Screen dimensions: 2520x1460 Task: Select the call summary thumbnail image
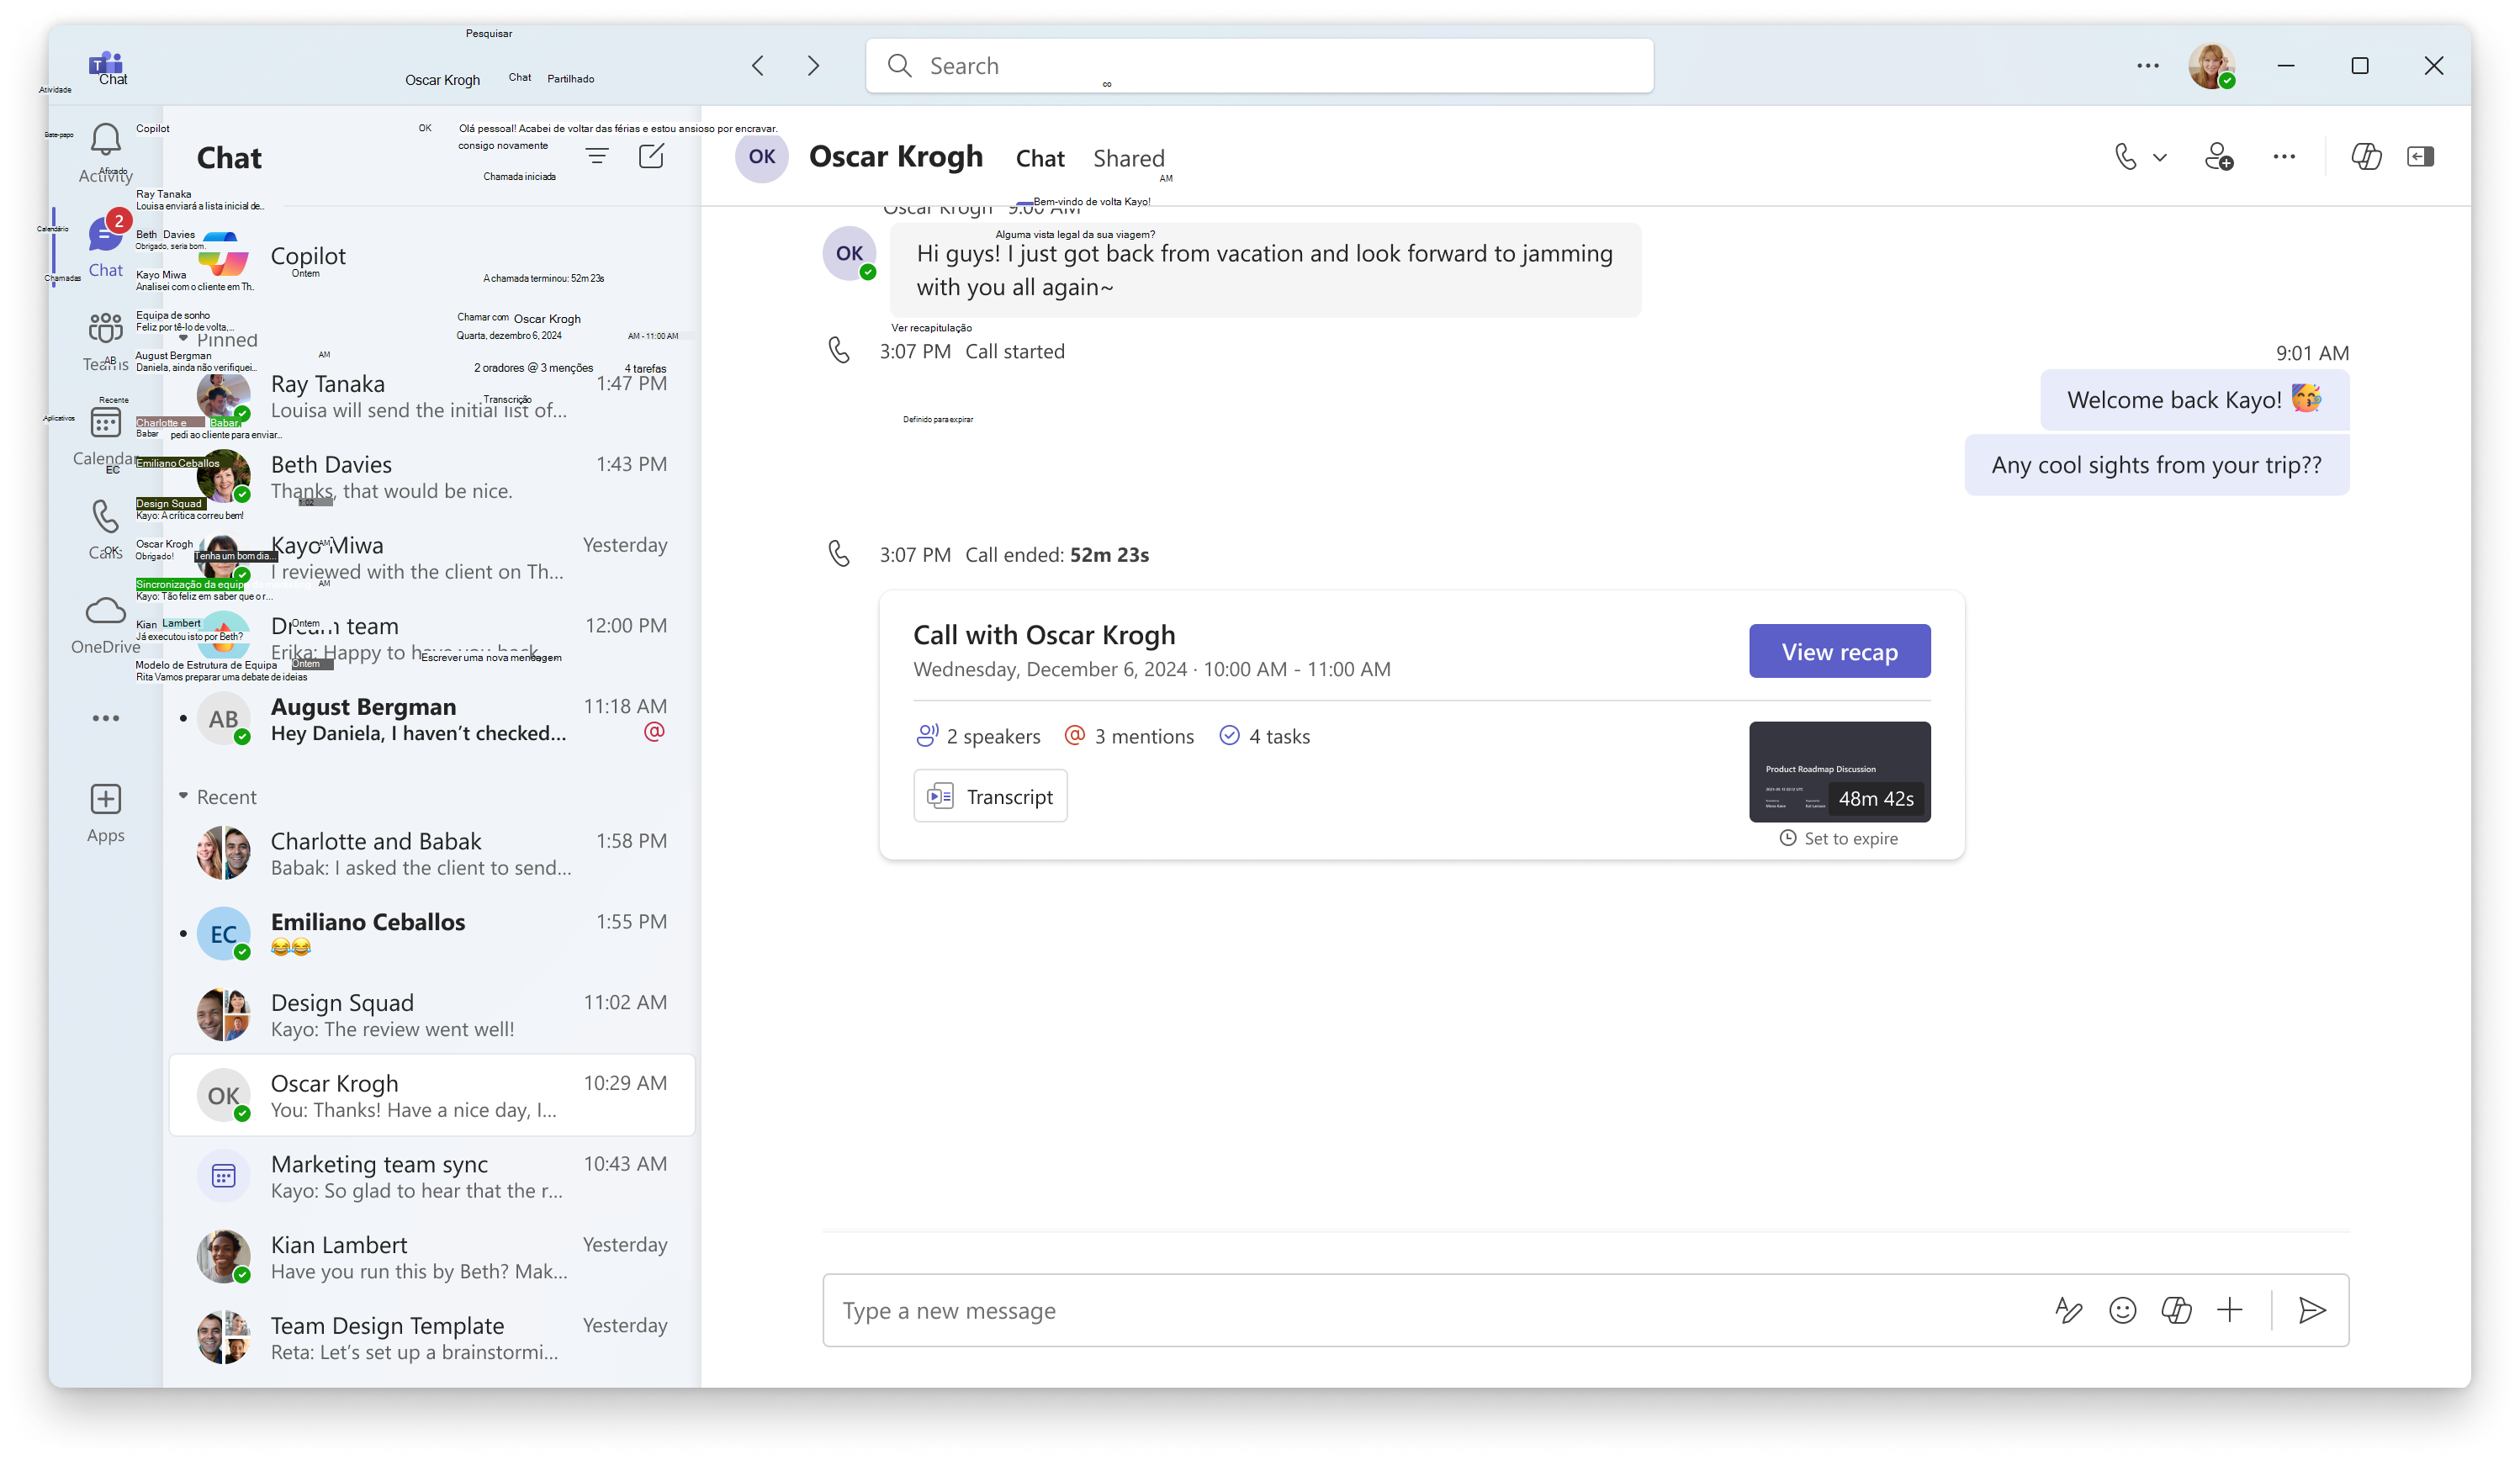[1839, 770]
